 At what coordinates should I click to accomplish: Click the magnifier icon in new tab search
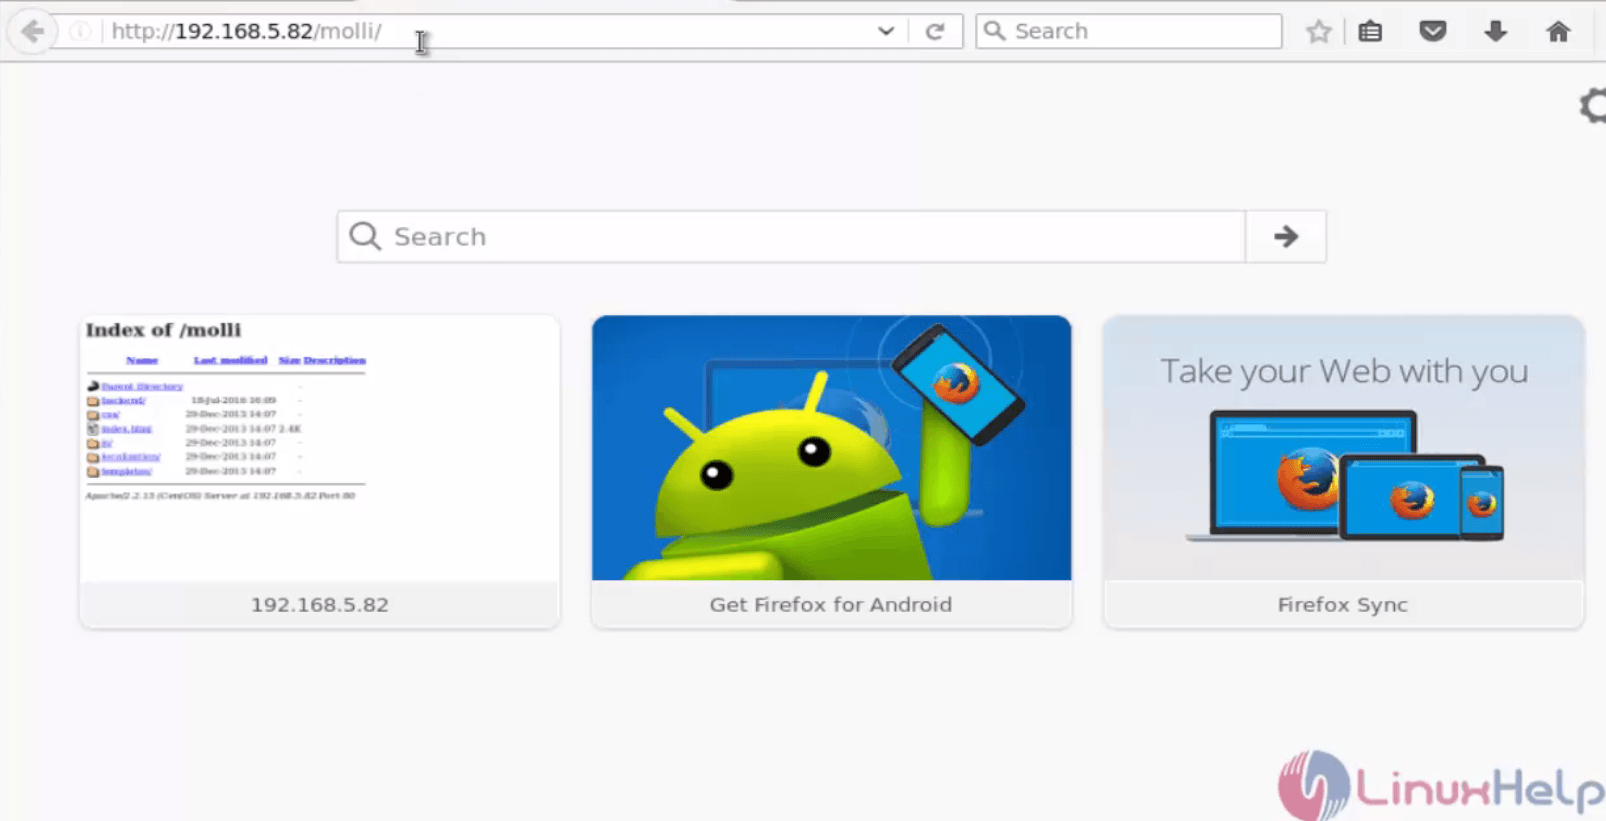pos(365,236)
